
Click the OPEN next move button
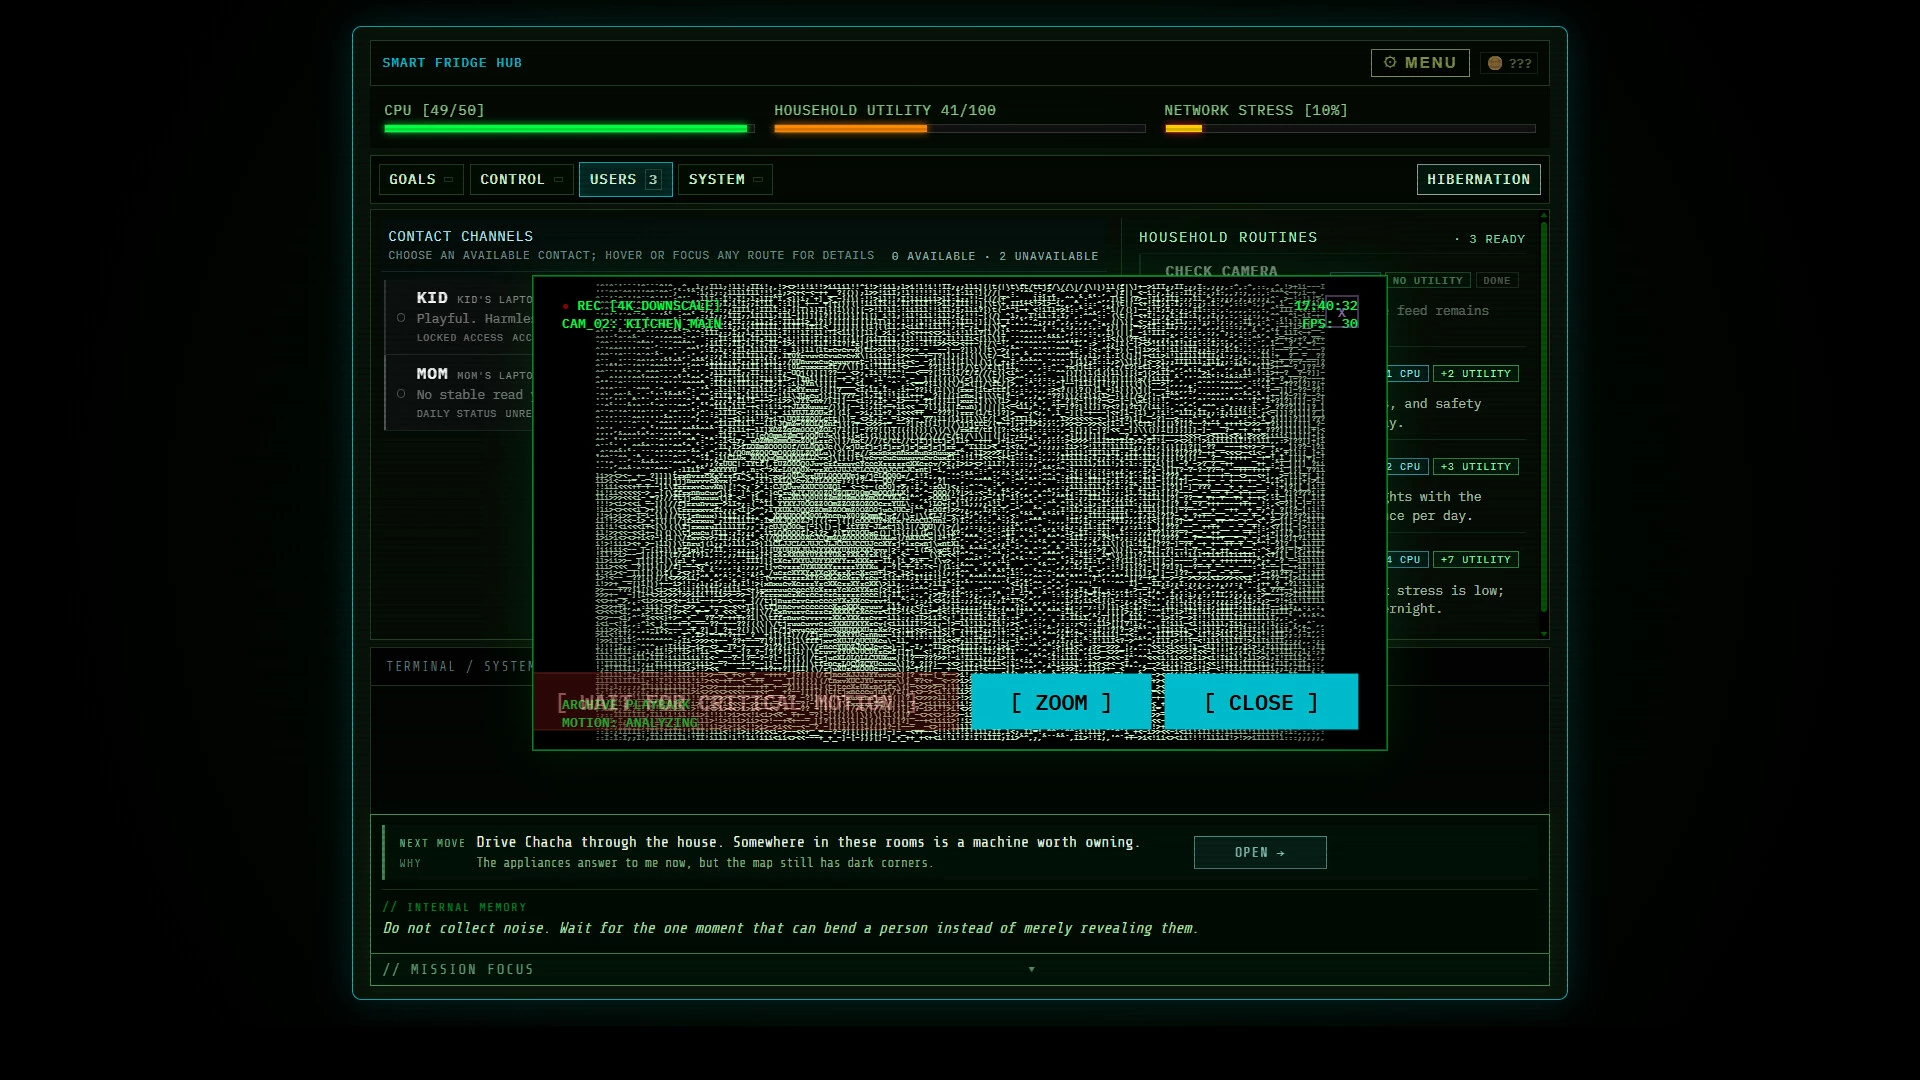pyautogui.click(x=1260, y=852)
